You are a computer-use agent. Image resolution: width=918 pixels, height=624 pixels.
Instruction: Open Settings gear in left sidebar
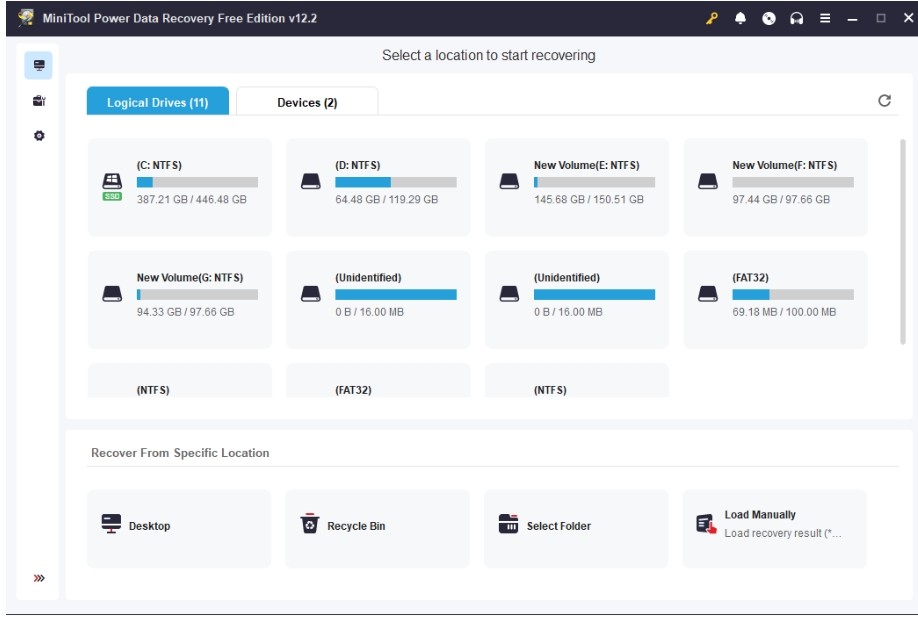(x=39, y=135)
